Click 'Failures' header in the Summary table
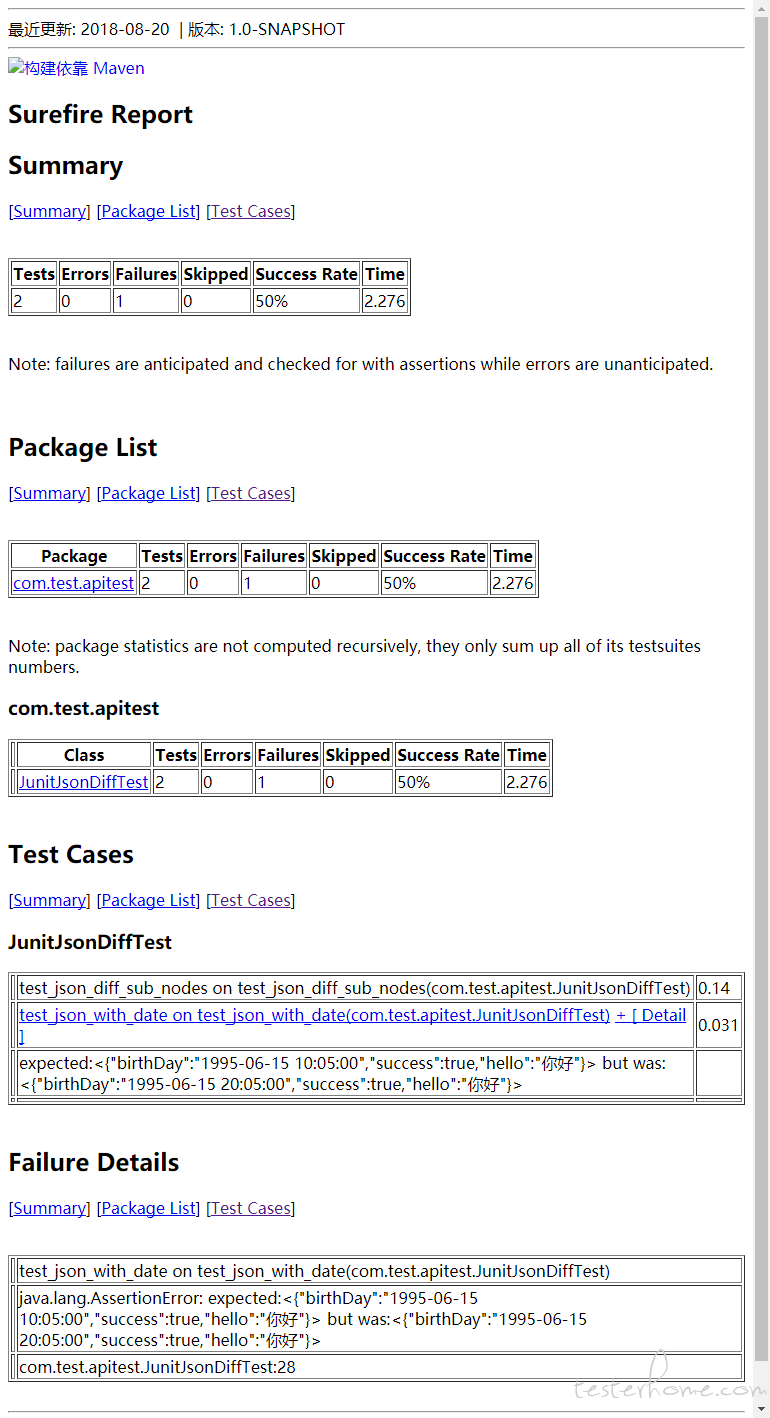Image resolution: width=770 pixels, height=1418 pixels. point(146,274)
